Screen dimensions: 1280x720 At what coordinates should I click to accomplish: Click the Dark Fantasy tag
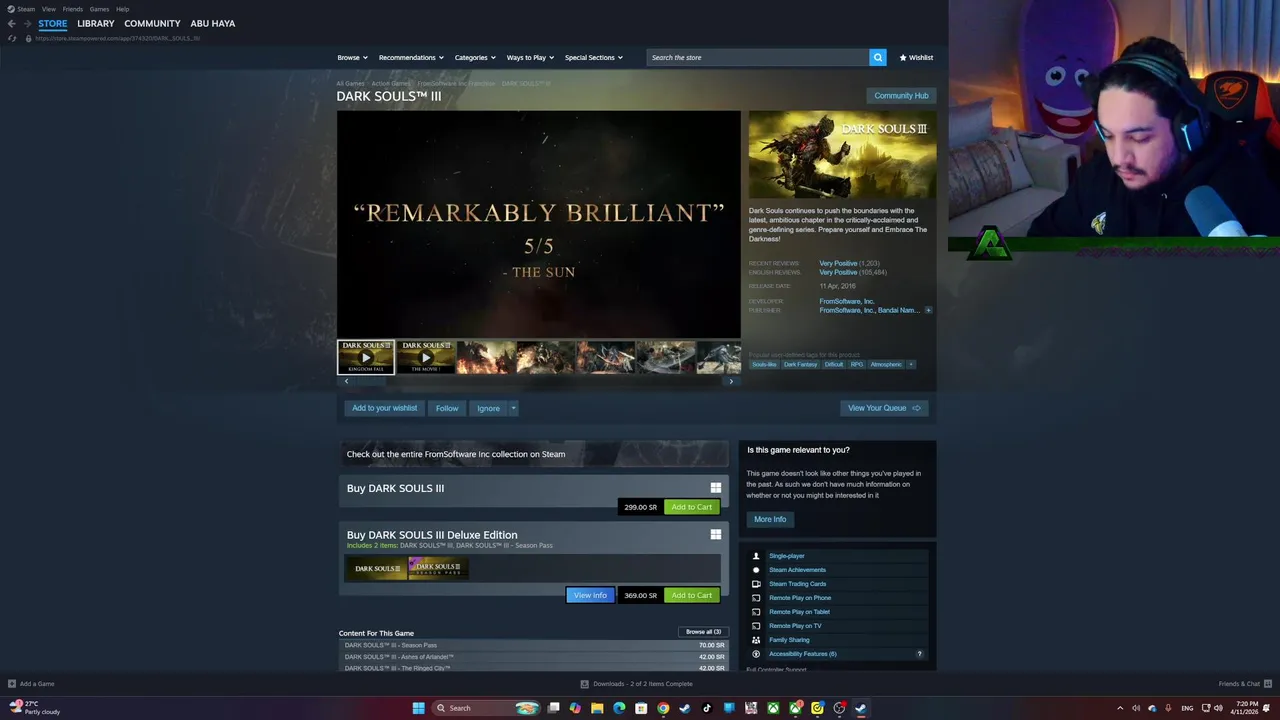pyautogui.click(x=800, y=364)
